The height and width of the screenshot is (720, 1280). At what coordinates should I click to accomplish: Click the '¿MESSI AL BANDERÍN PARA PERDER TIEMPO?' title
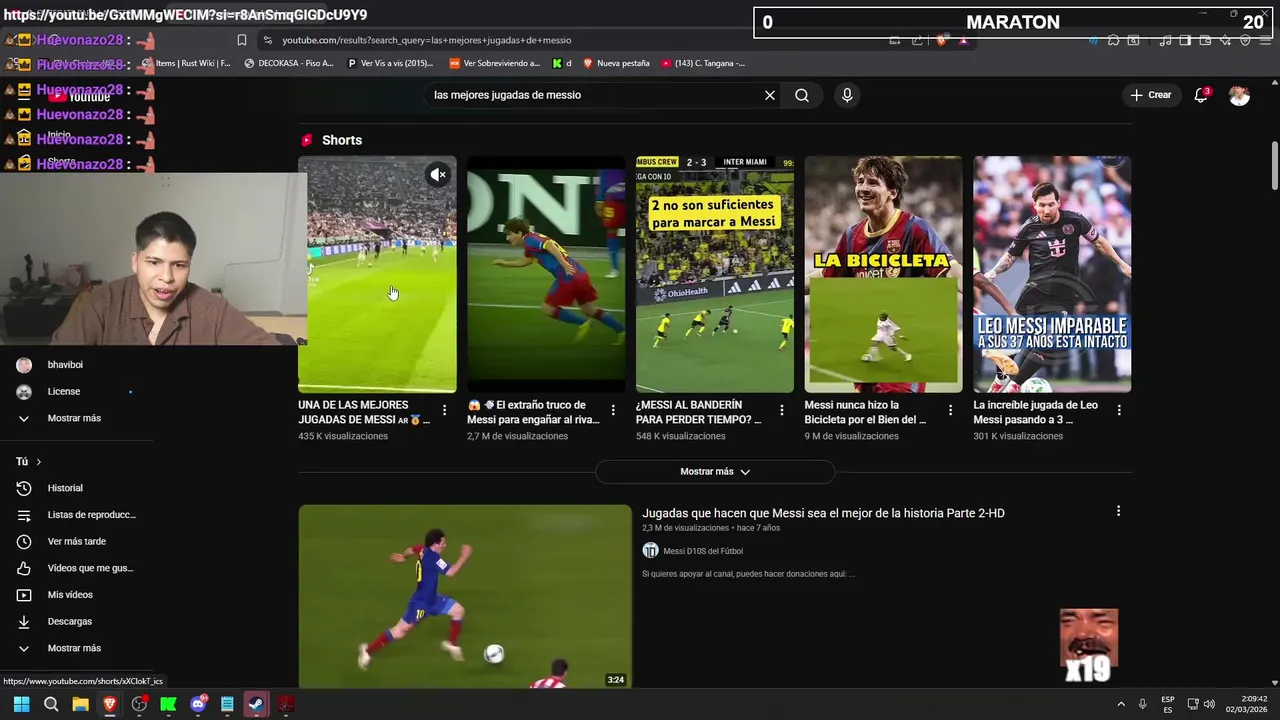[x=698, y=412]
